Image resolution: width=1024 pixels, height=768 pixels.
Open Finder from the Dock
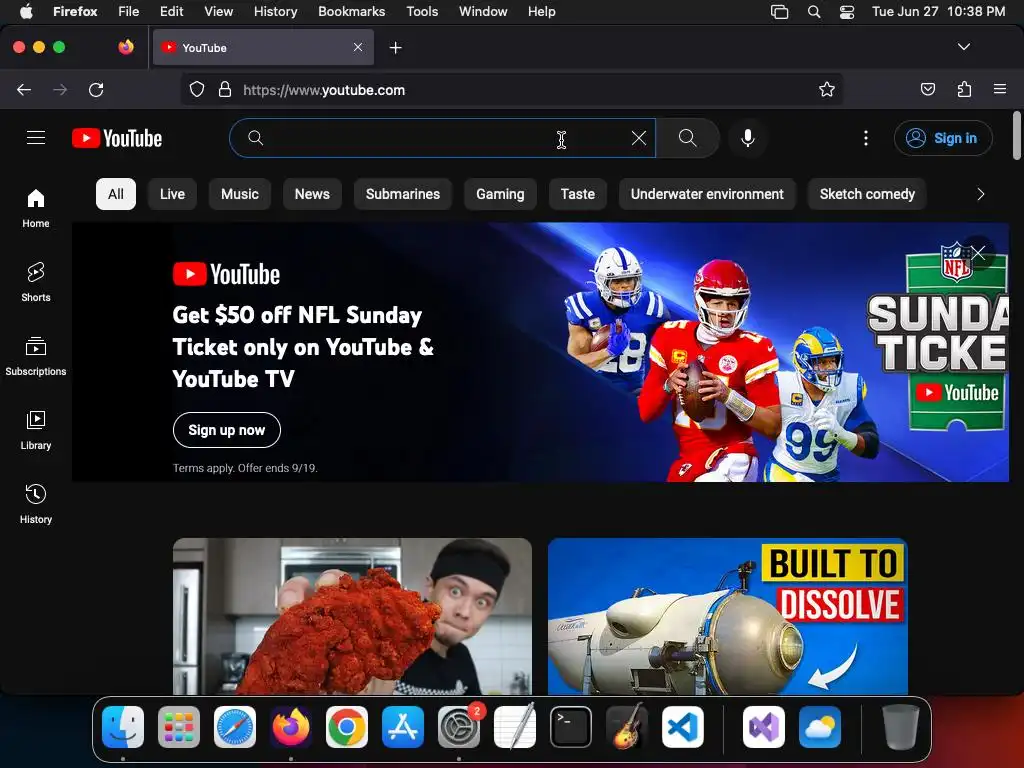click(x=123, y=727)
